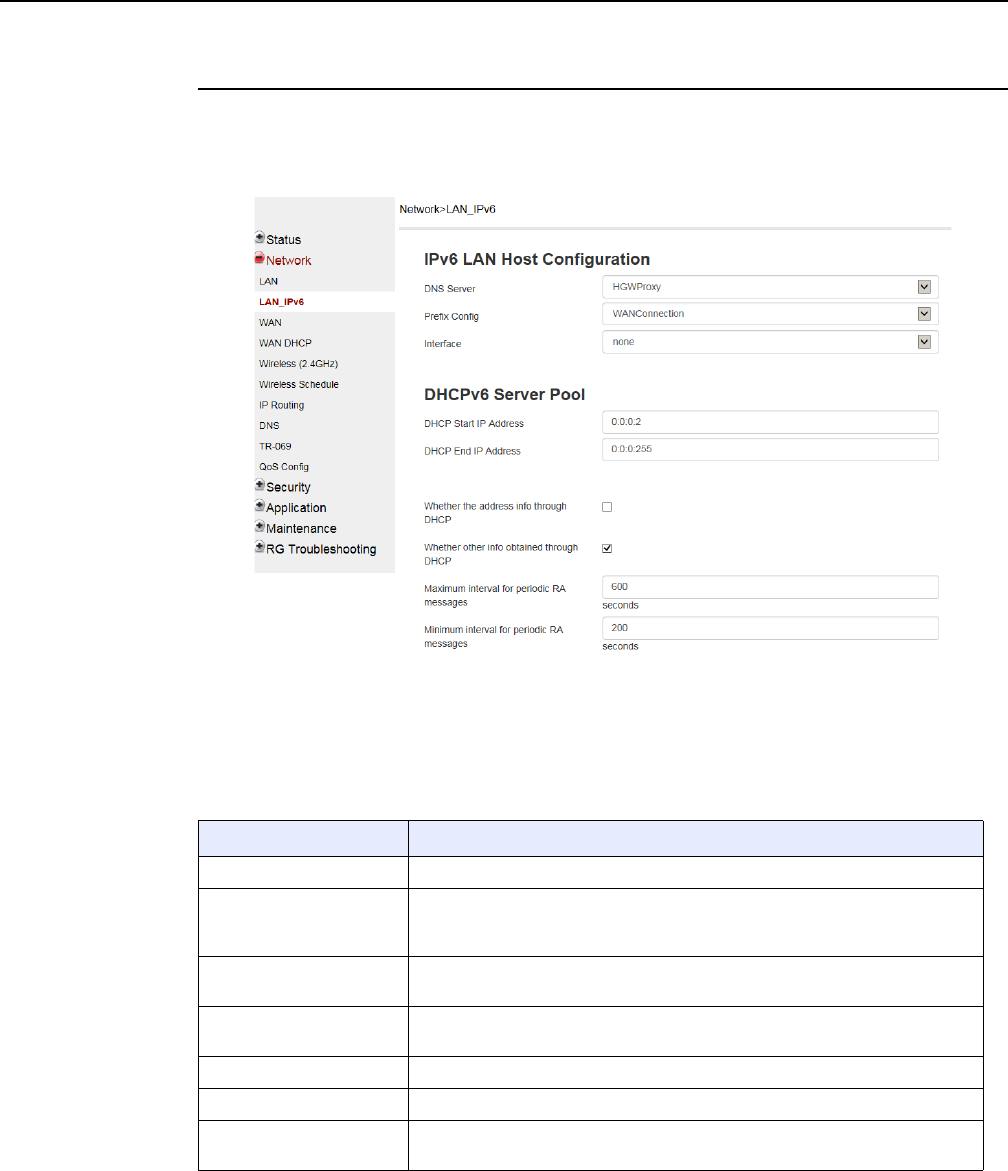The width and height of the screenshot is (1008, 1171).
Task: Click the IPv6 LAN Host Configuration heading
Action: 537,259
